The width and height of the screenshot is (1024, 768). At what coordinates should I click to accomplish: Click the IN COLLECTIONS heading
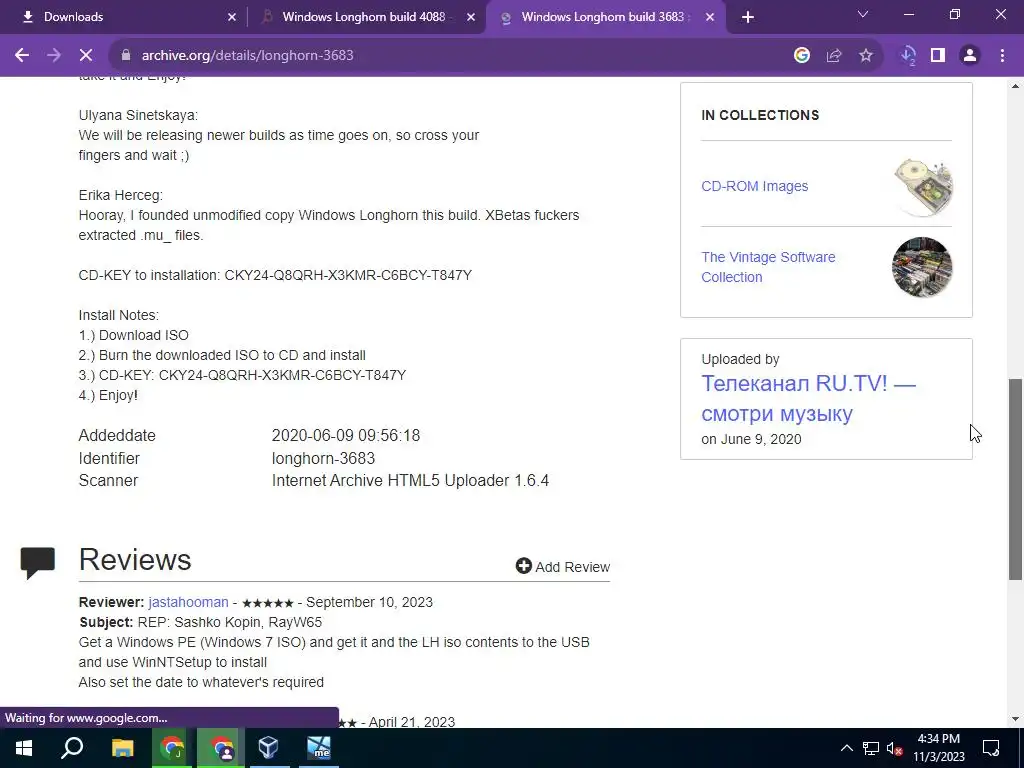pos(760,115)
